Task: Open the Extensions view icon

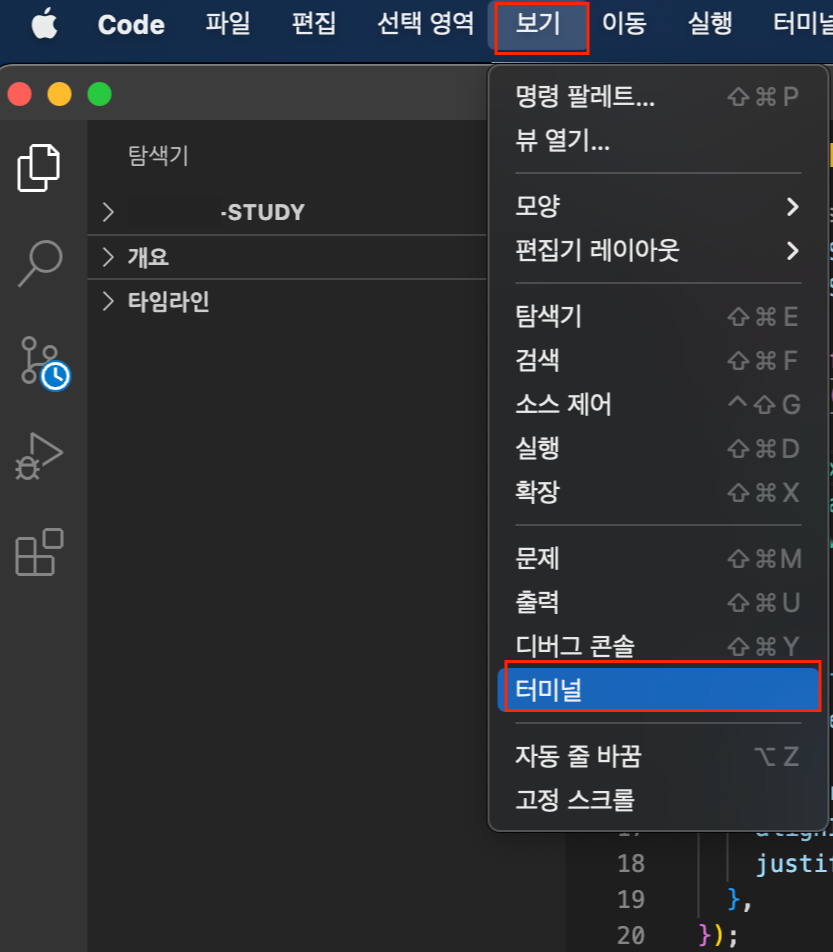Action: [39, 552]
